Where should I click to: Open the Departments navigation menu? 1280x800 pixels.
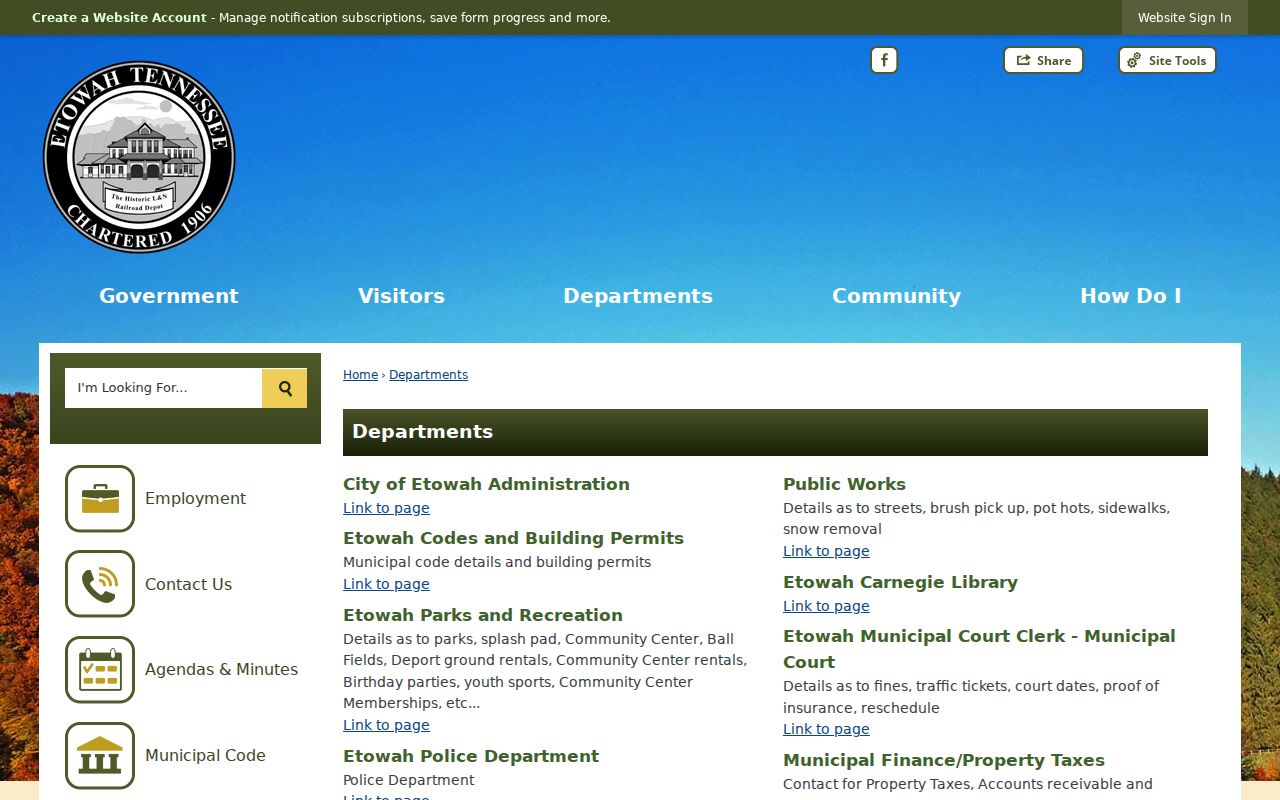click(638, 296)
